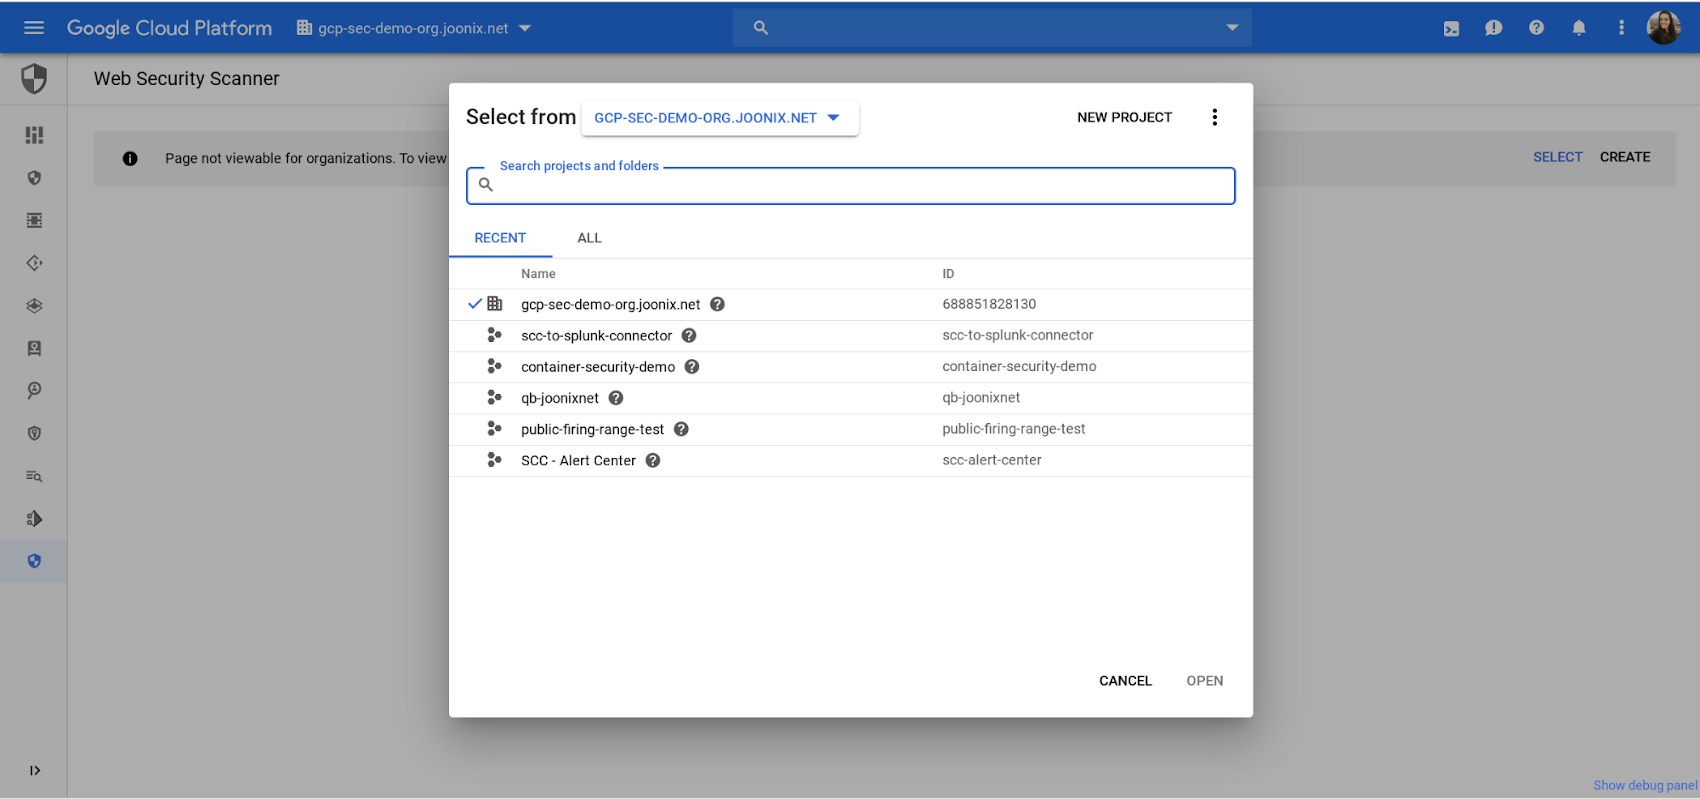Click help icon next to container-security-demo

point(692,366)
